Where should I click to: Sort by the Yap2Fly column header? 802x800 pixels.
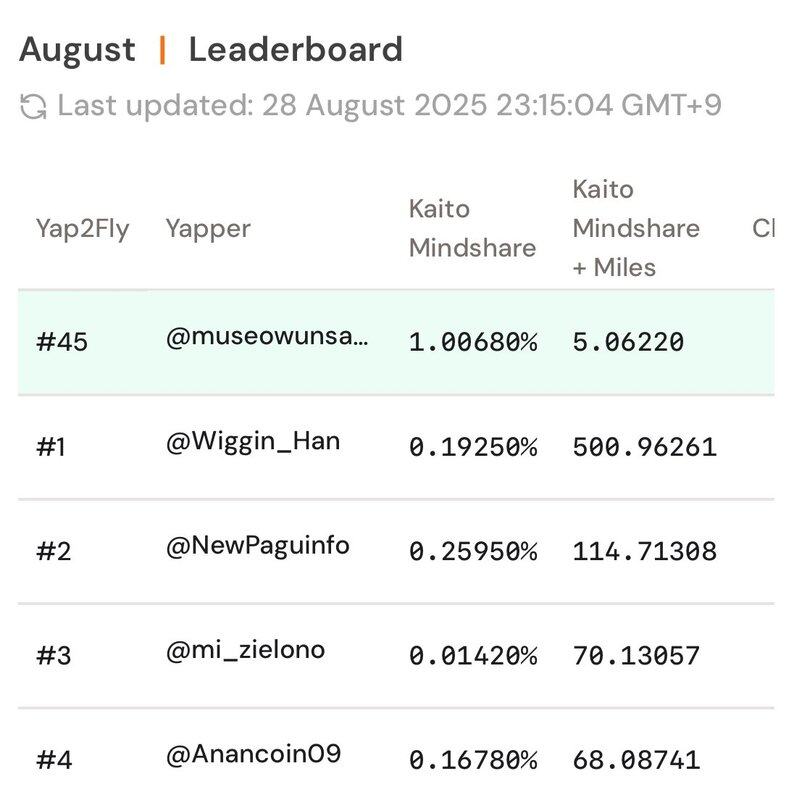point(82,229)
